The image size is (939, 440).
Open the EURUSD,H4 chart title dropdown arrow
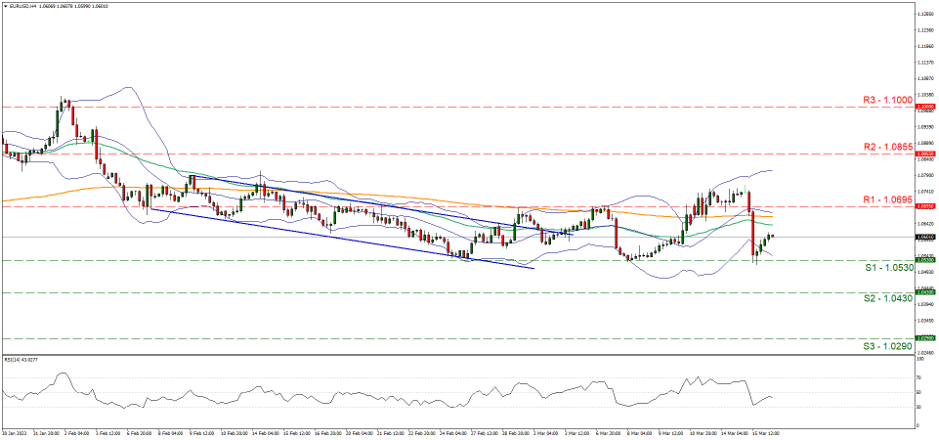pos(5,8)
